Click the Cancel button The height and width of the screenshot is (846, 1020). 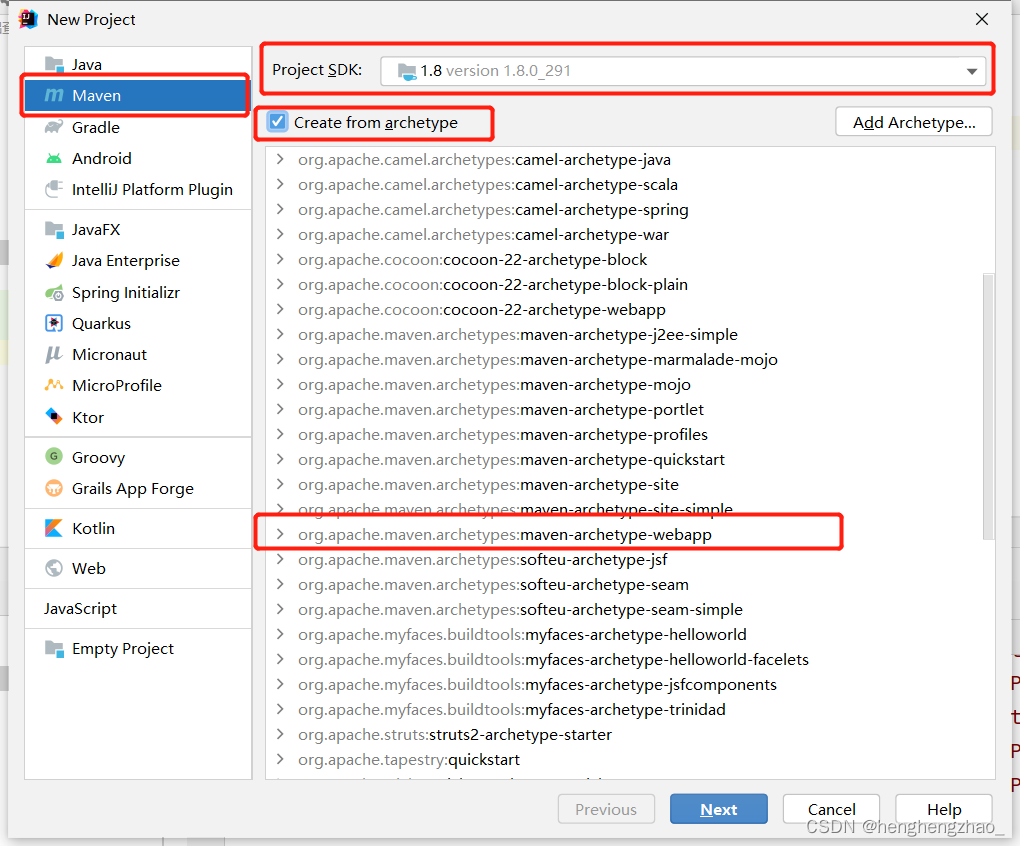(x=831, y=809)
